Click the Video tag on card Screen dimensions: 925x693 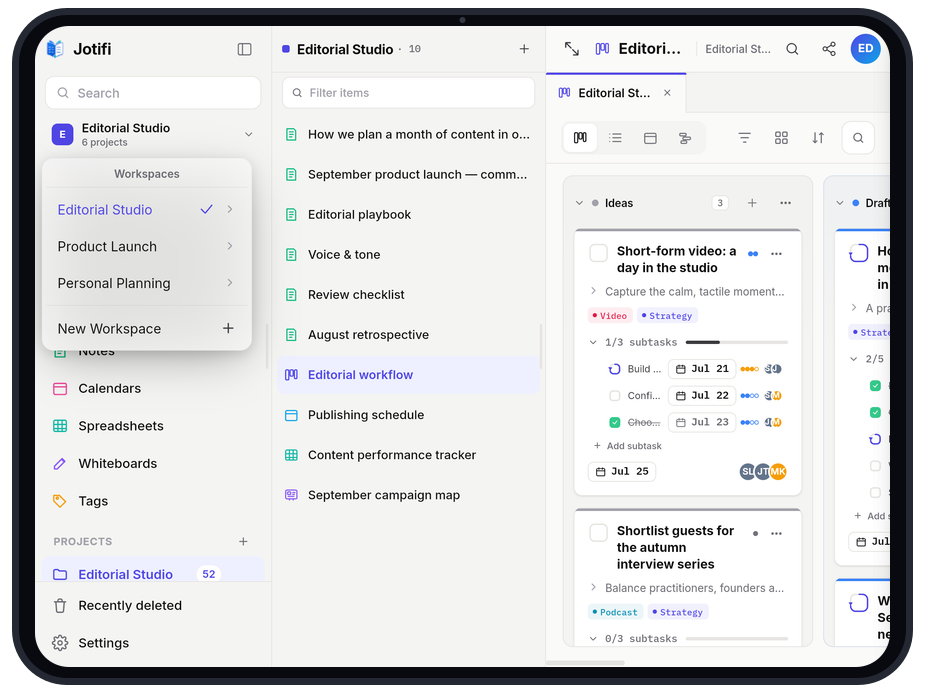coord(610,316)
